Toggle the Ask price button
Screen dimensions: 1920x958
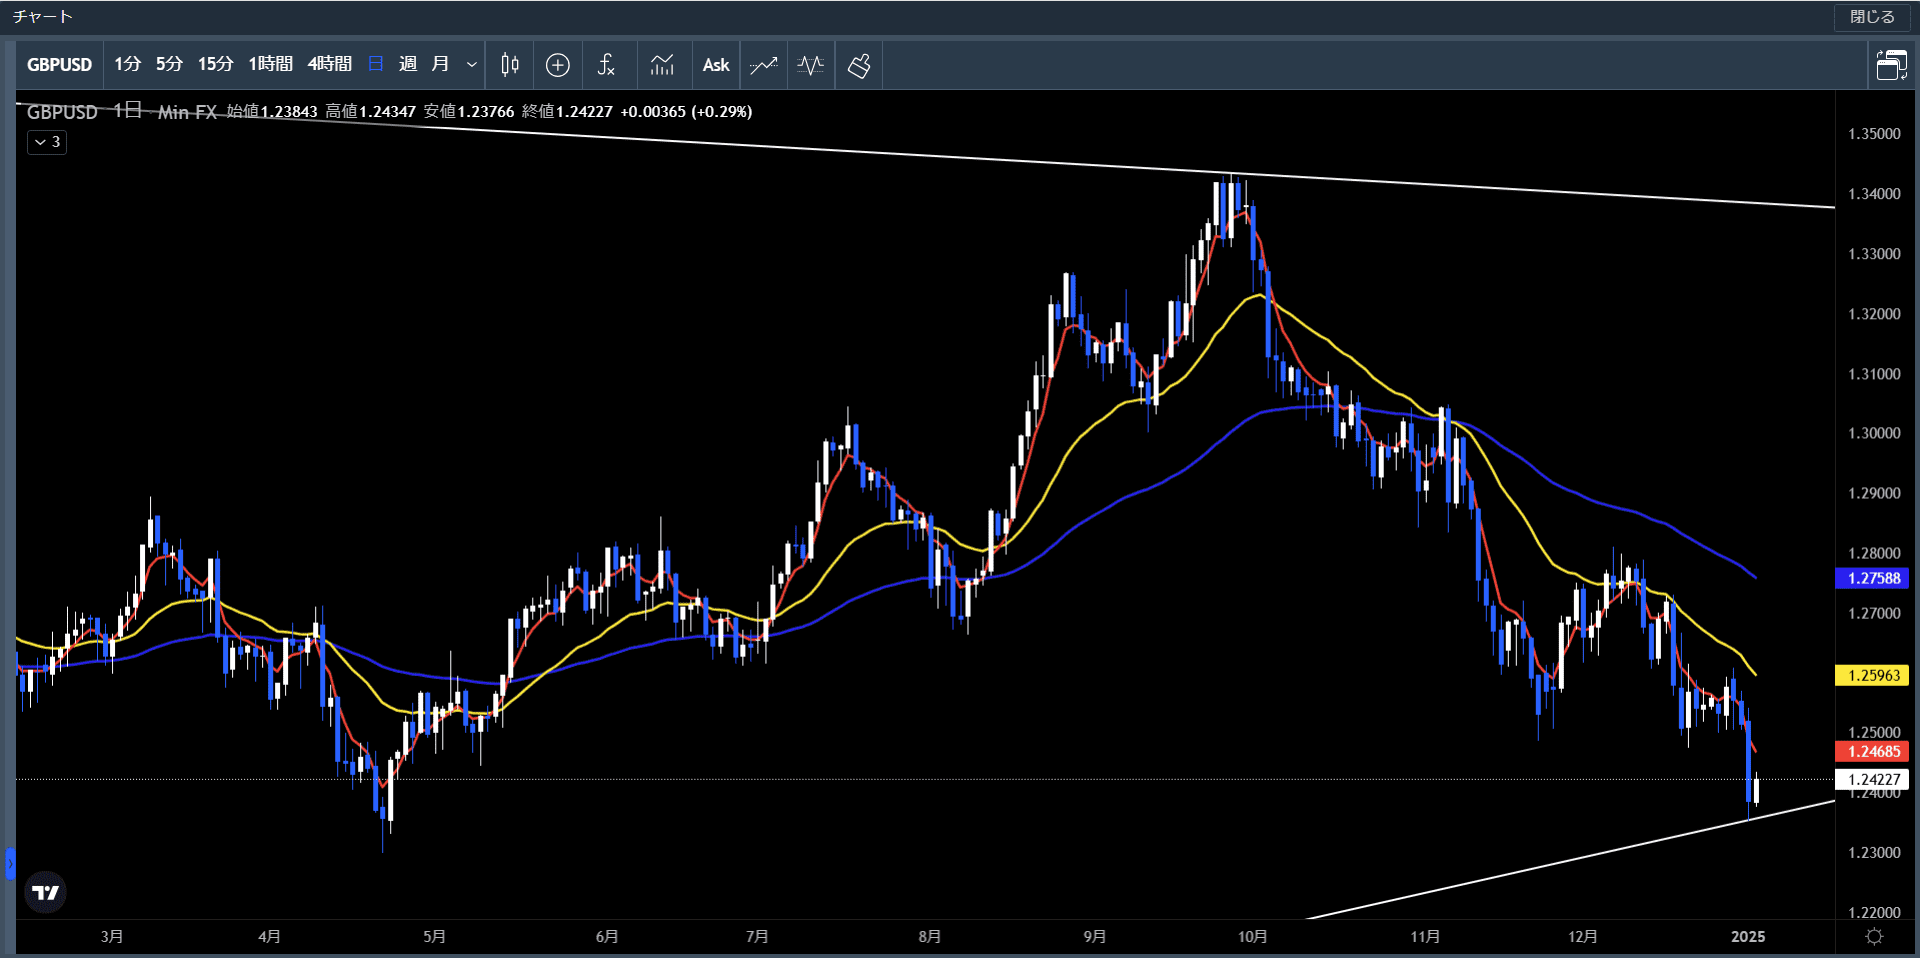pyautogui.click(x=716, y=65)
